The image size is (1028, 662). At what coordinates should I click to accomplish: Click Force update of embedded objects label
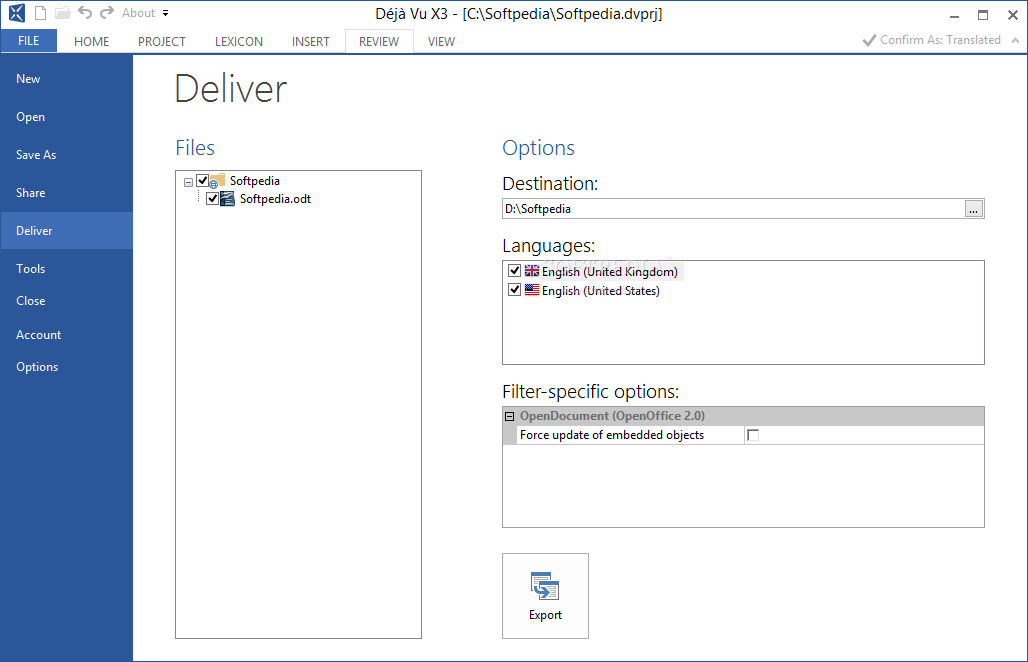coord(612,435)
